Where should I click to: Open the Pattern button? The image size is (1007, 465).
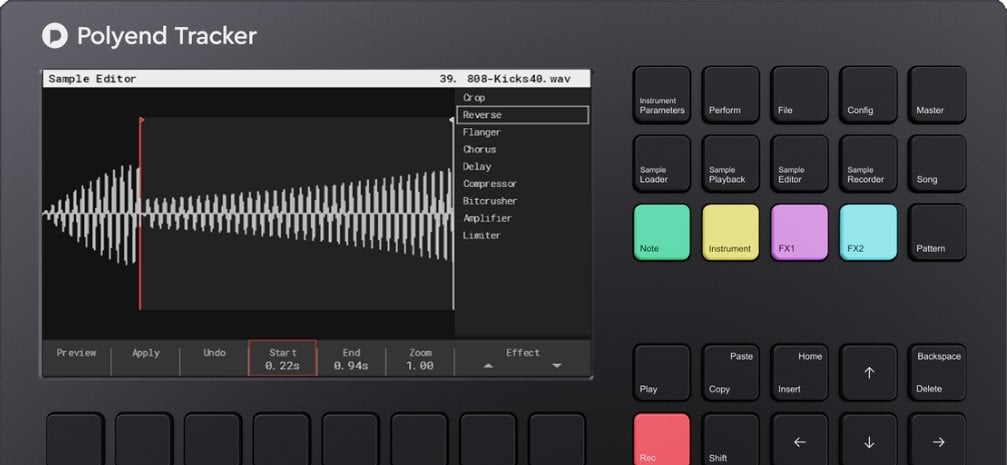937,232
